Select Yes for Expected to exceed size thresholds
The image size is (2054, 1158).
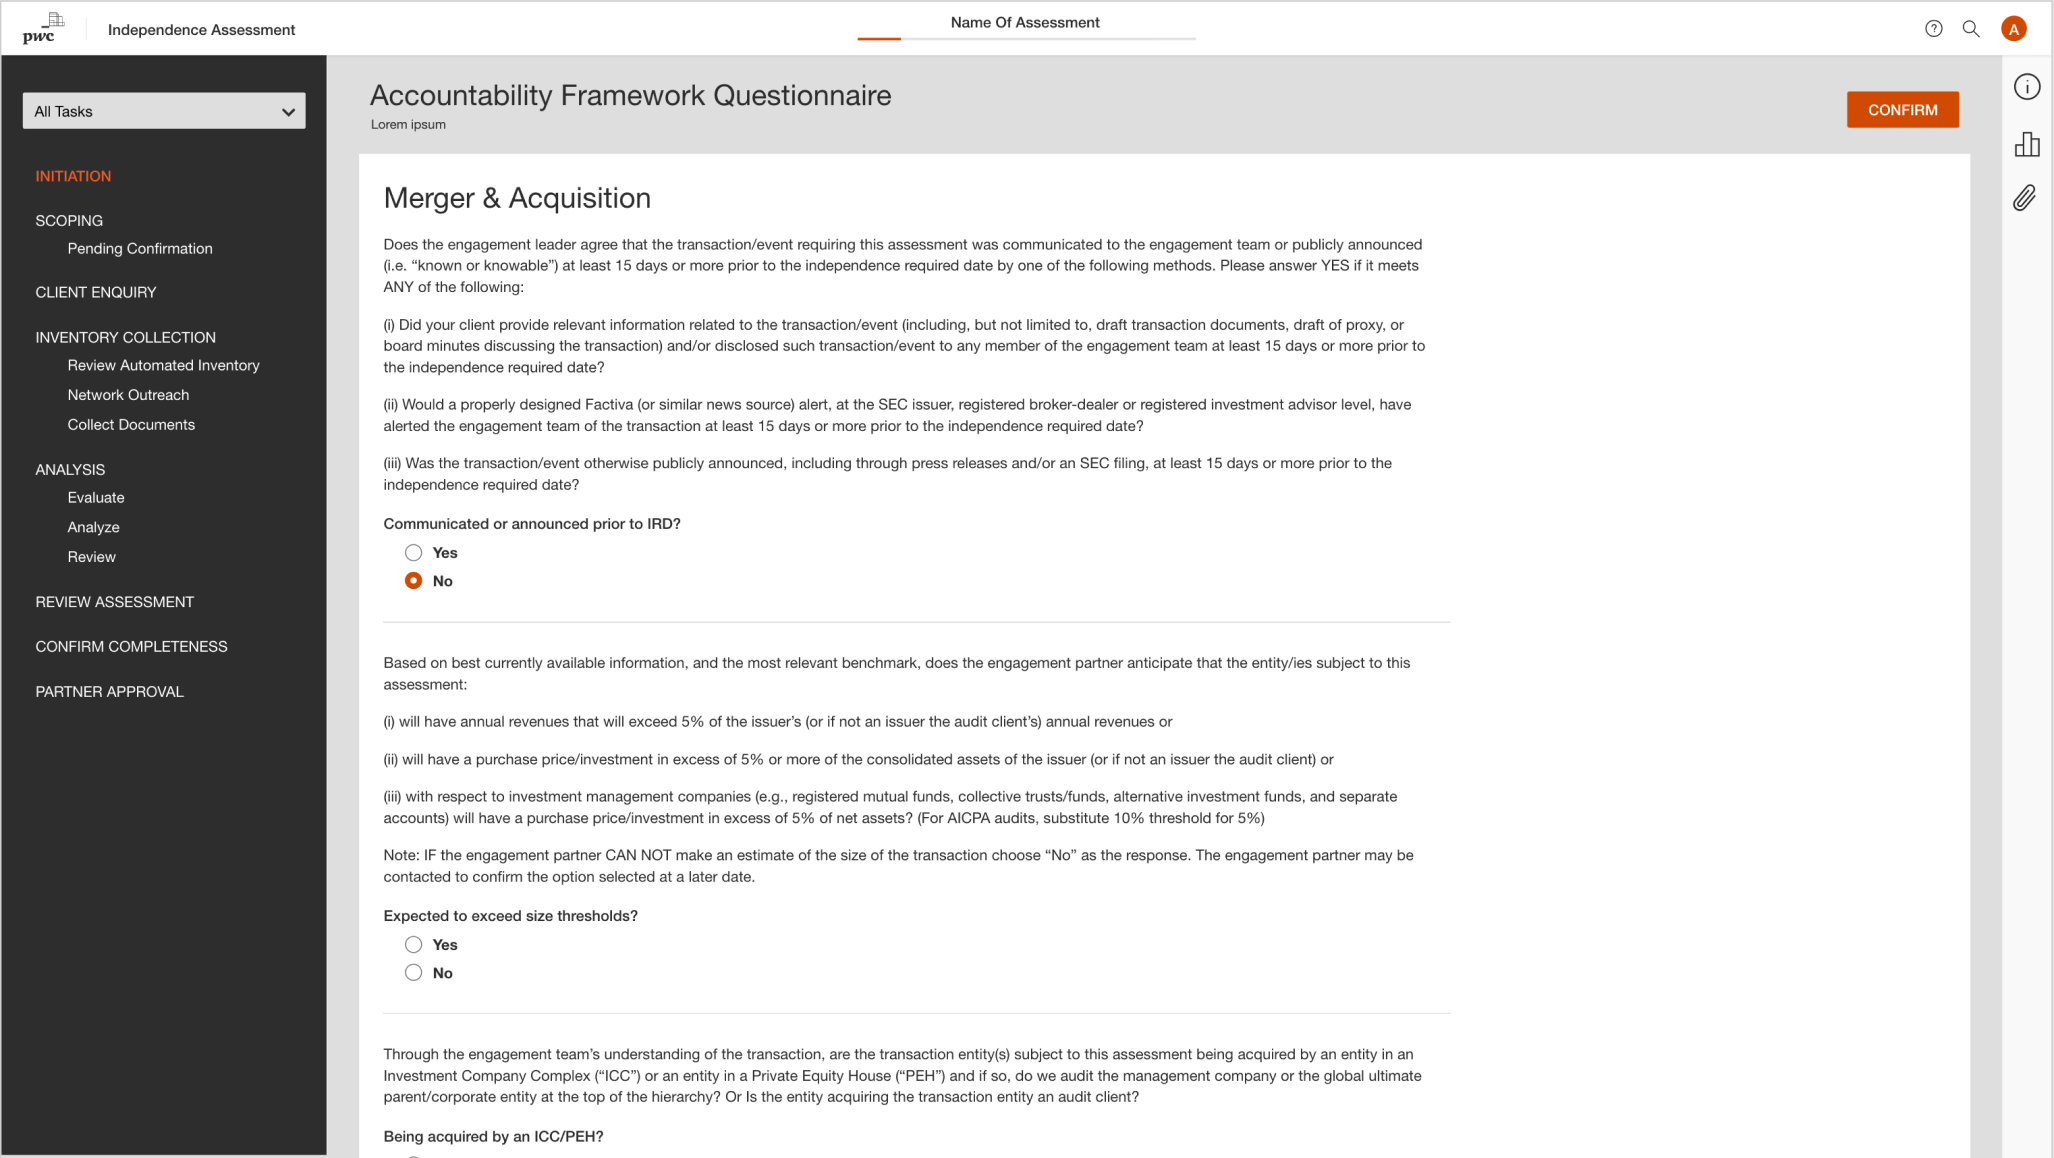413,944
